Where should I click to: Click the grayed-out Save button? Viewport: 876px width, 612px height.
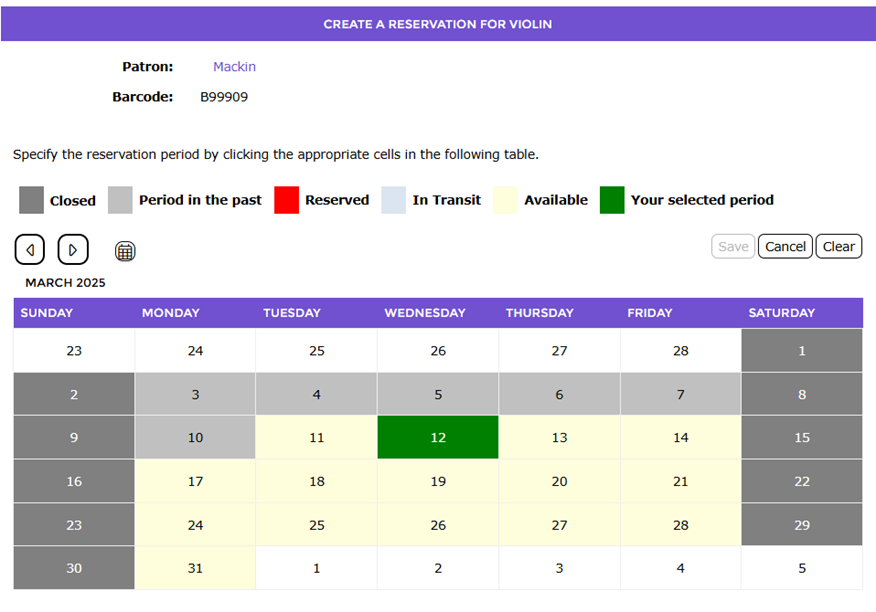(x=733, y=246)
